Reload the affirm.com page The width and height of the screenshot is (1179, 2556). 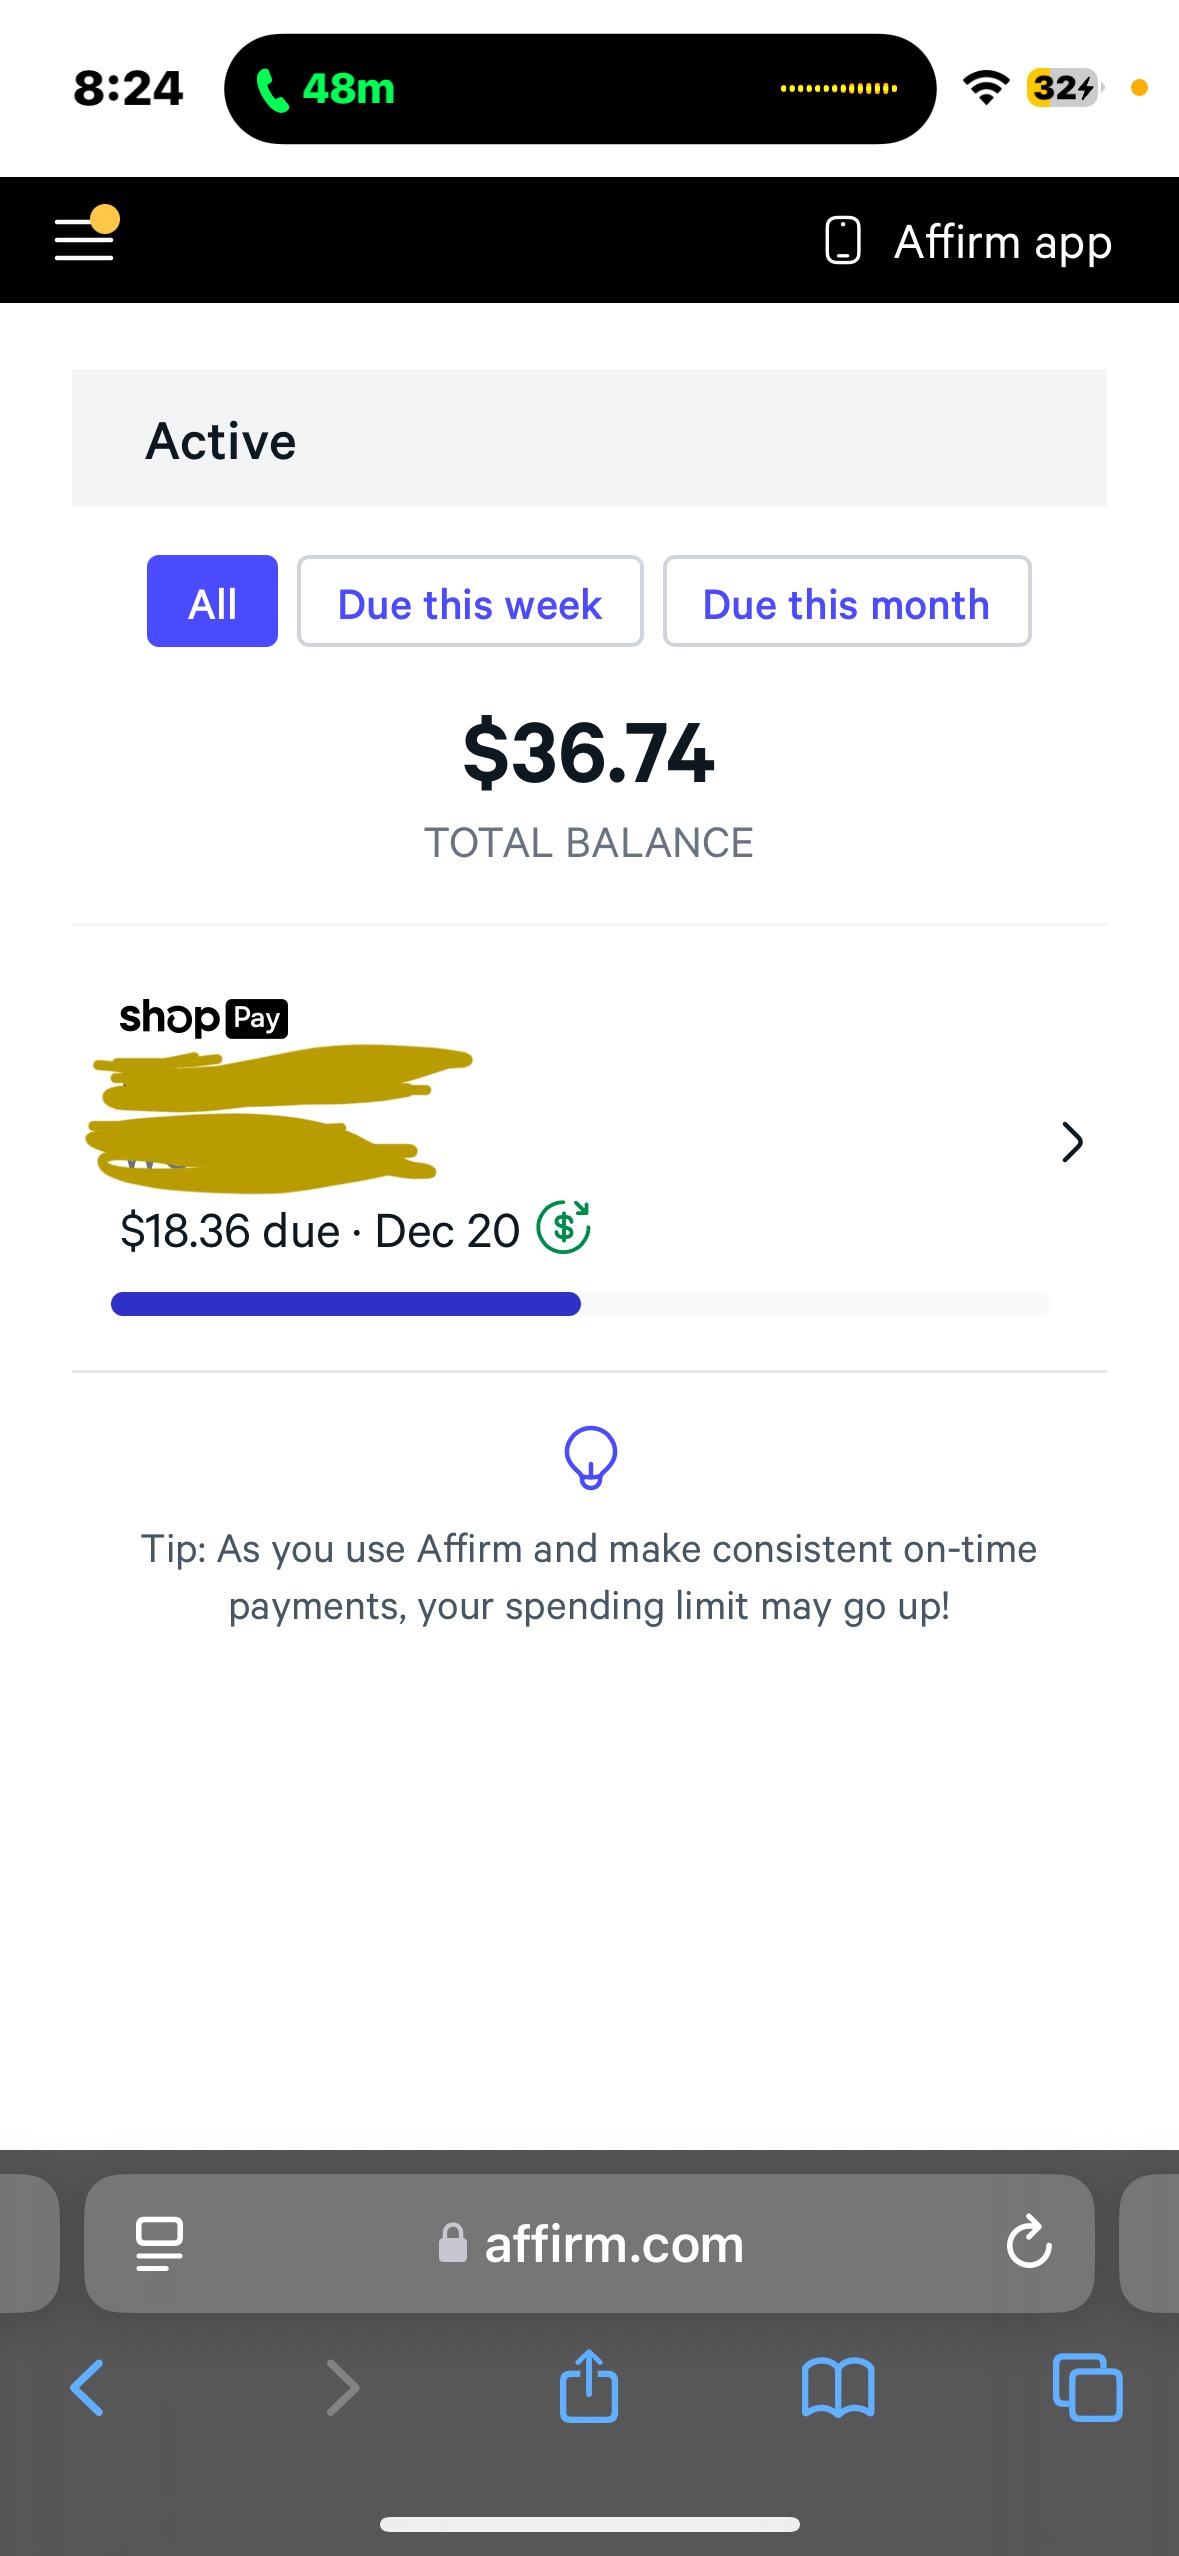coord(1028,2242)
